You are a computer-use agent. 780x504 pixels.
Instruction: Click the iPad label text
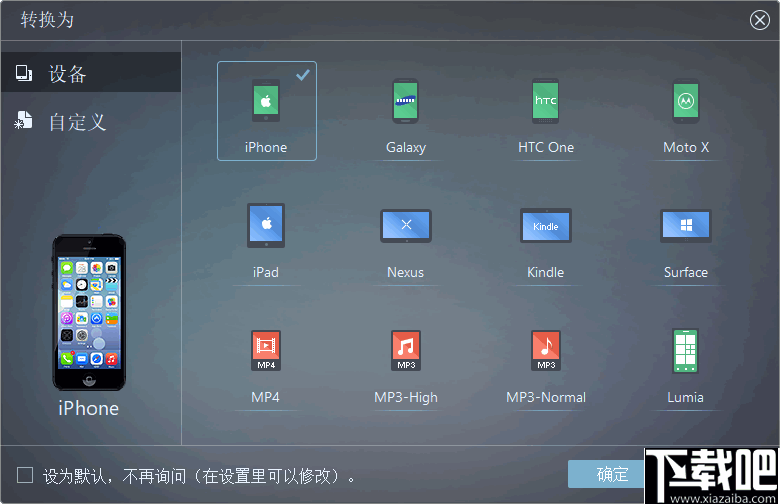266,272
